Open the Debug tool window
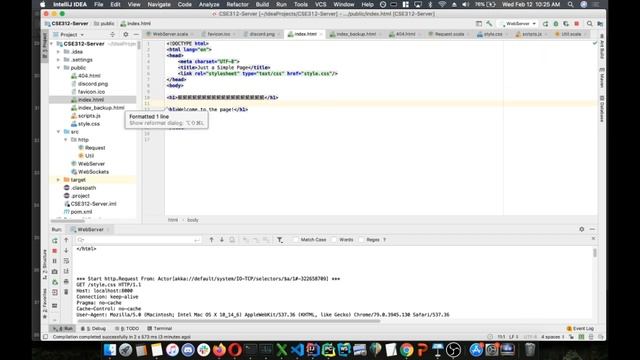The width and height of the screenshot is (640, 360). point(93,328)
